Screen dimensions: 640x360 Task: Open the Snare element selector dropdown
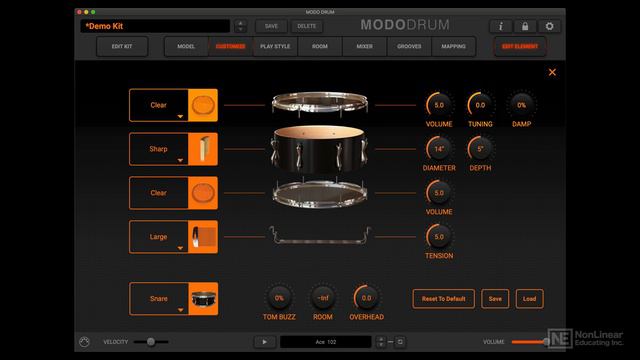click(159, 299)
